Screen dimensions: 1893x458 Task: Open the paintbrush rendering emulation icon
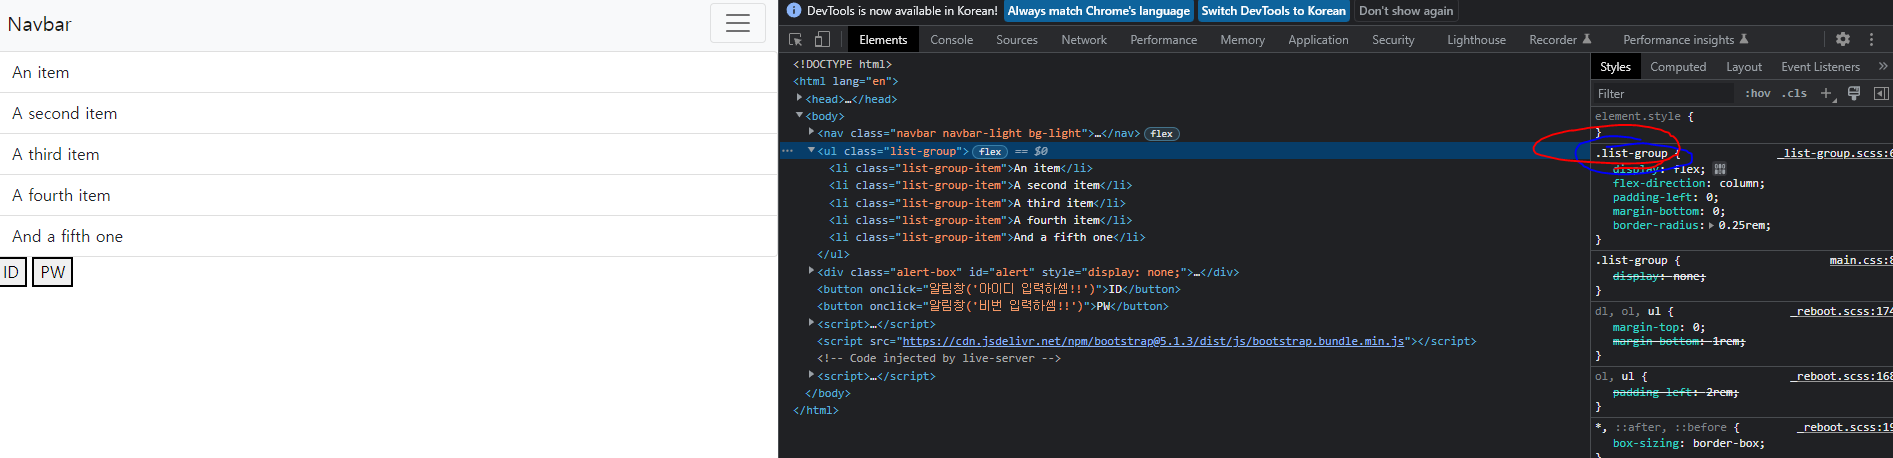click(1854, 93)
